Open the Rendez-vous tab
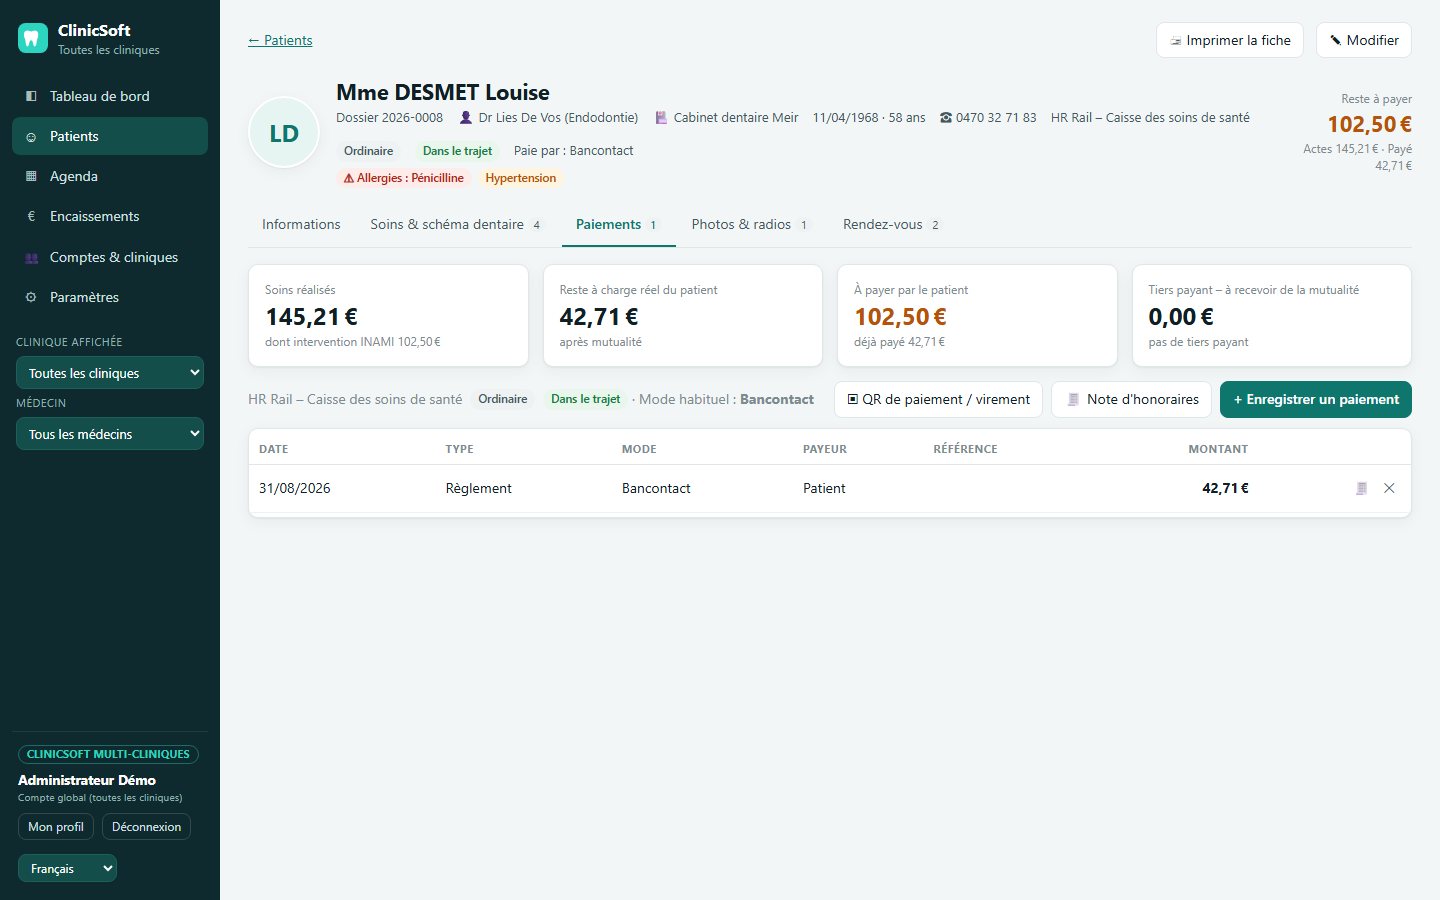The height and width of the screenshot is (900, 1440). [x=891, y=225]
